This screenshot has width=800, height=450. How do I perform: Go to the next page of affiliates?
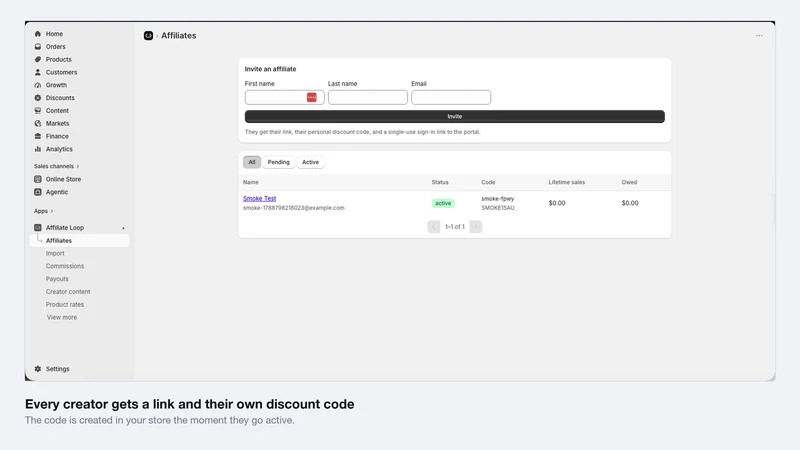click(x=476, y=227)
